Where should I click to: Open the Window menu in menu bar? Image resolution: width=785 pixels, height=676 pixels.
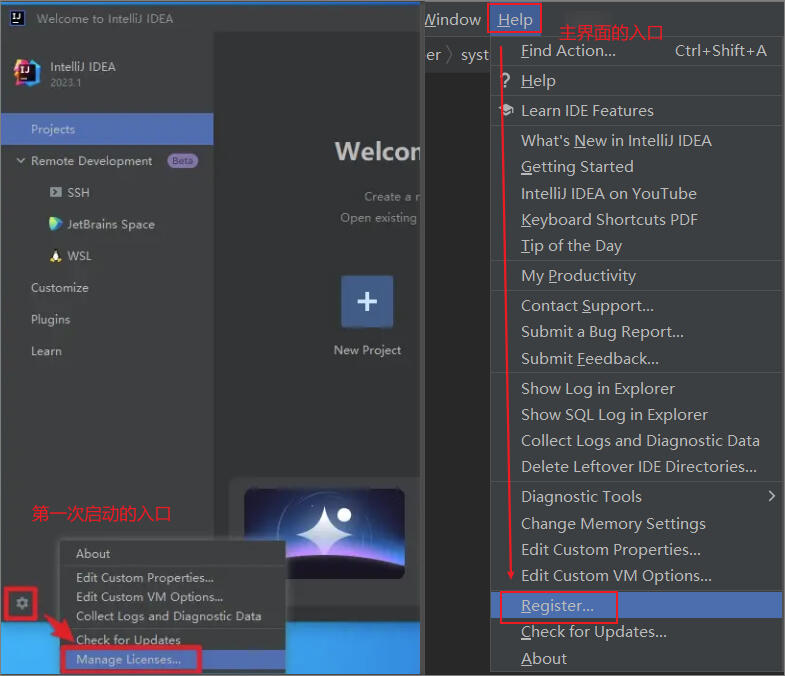(453, 20)
